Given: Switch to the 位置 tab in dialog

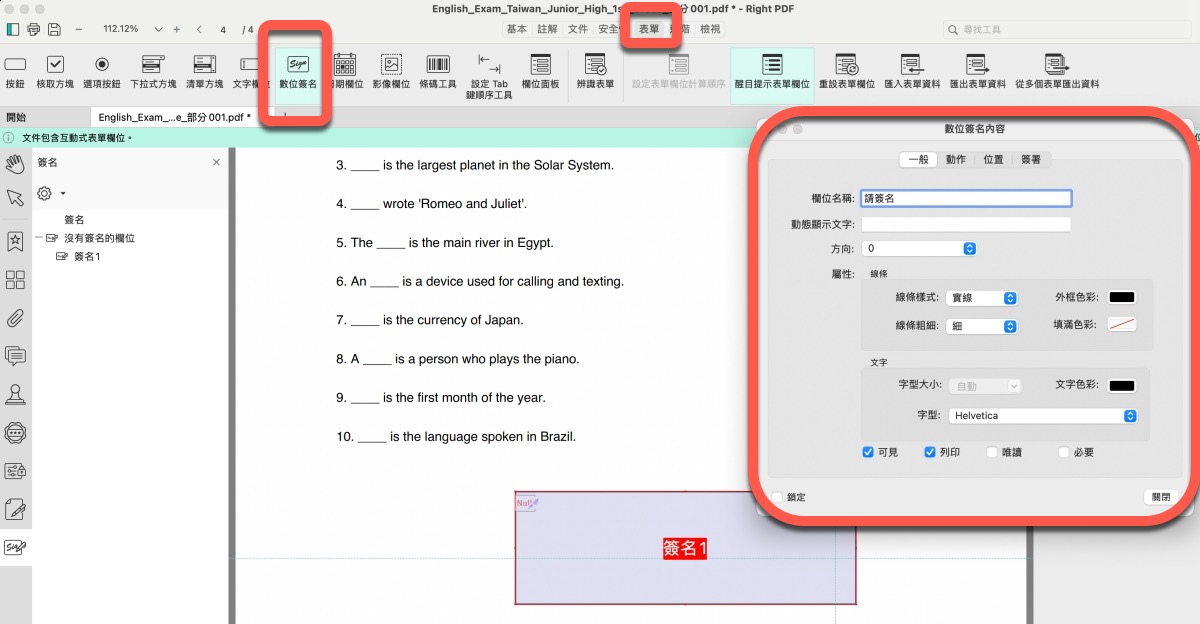Looking at the screenshot, I should [x=993, y=159].
